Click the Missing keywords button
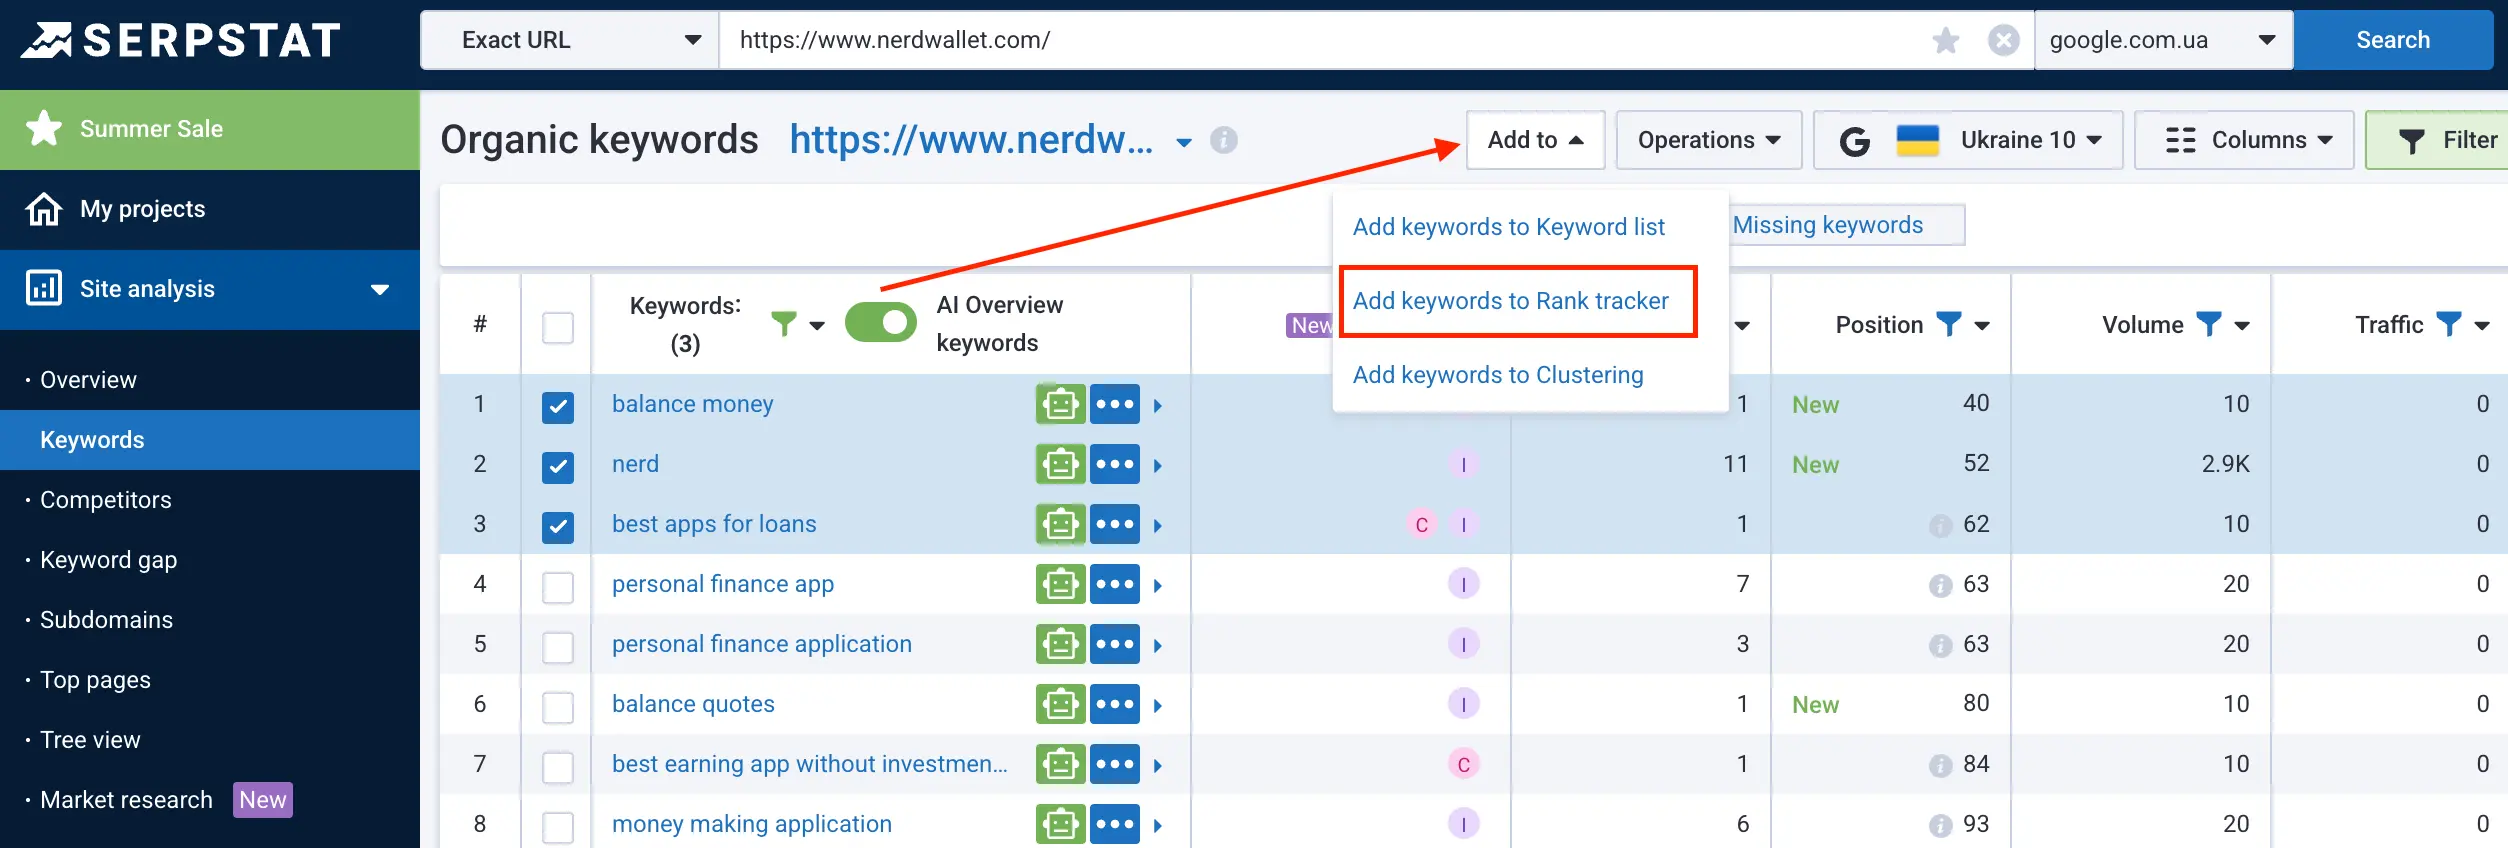Screen dimensions: 2508x848 tap(1847, 225)
